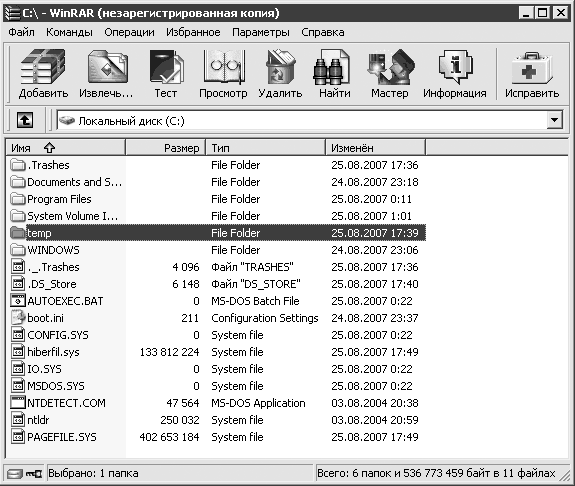Close the WinRAR window

(561, 13)
